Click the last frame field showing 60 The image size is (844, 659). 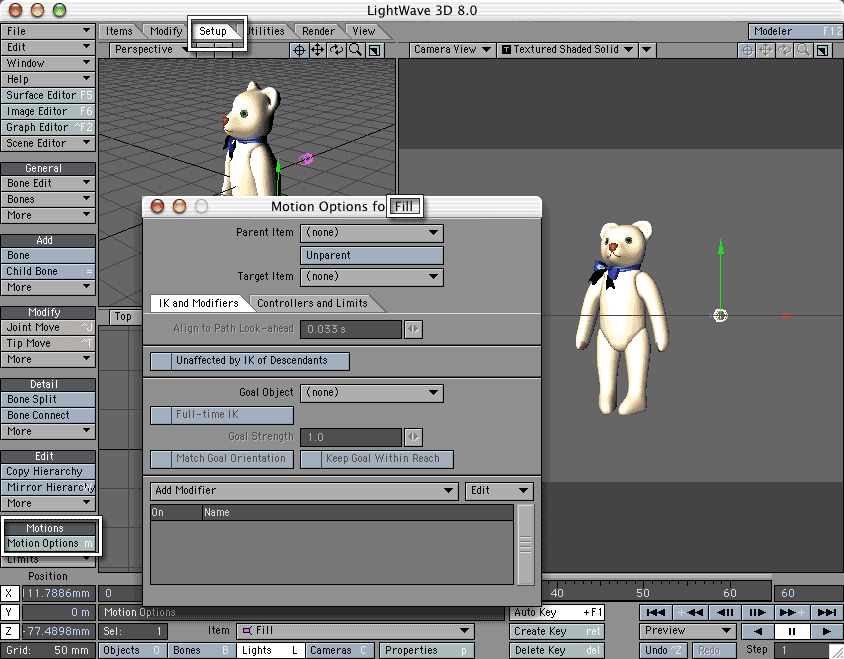[808, 593]
